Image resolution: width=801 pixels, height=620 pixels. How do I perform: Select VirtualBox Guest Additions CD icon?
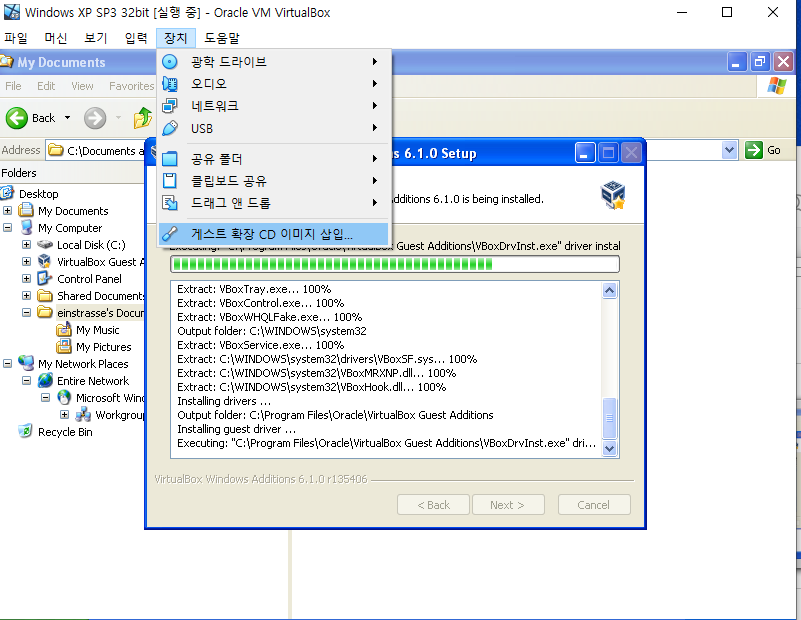tap(45, 261)
